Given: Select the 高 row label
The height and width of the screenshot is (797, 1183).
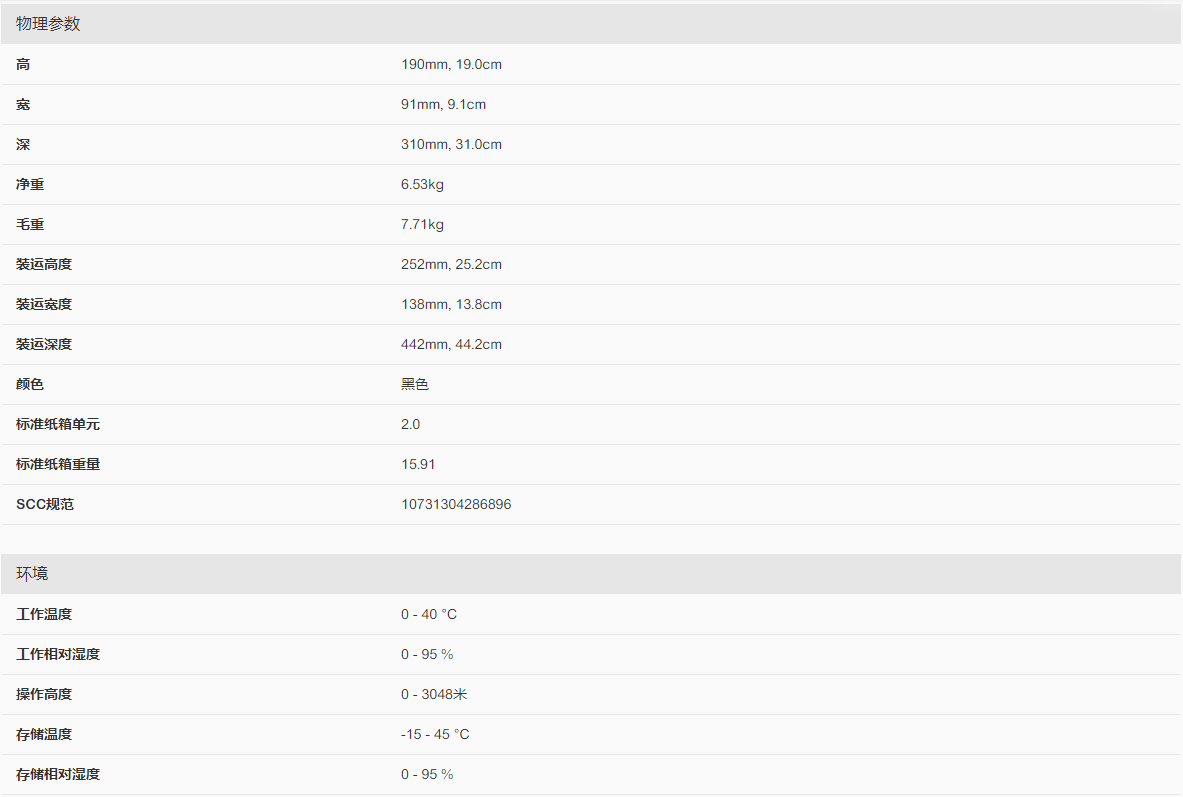Looking at the screenshot, I should pyautogui.click(x=23, y=65).
